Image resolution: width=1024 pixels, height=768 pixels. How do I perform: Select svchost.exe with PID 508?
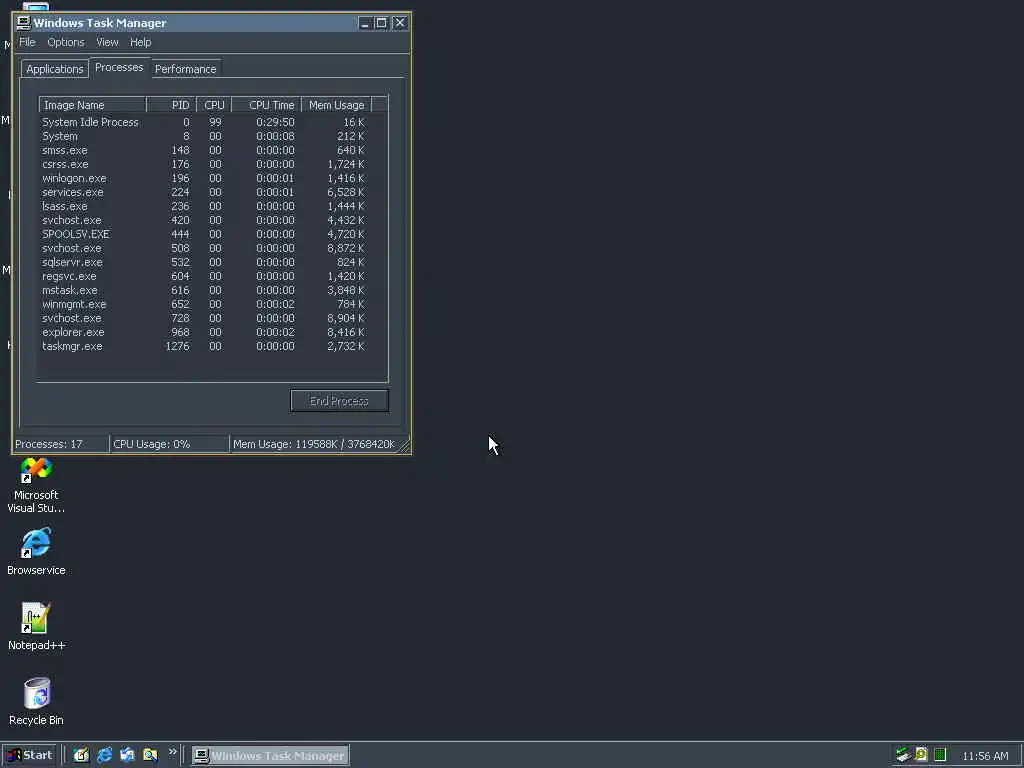[204, 248]
